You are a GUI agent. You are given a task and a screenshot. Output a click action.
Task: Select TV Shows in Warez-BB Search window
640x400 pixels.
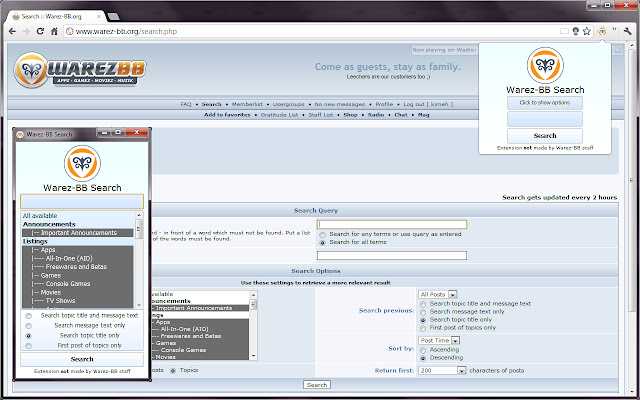tap(78, 301)
